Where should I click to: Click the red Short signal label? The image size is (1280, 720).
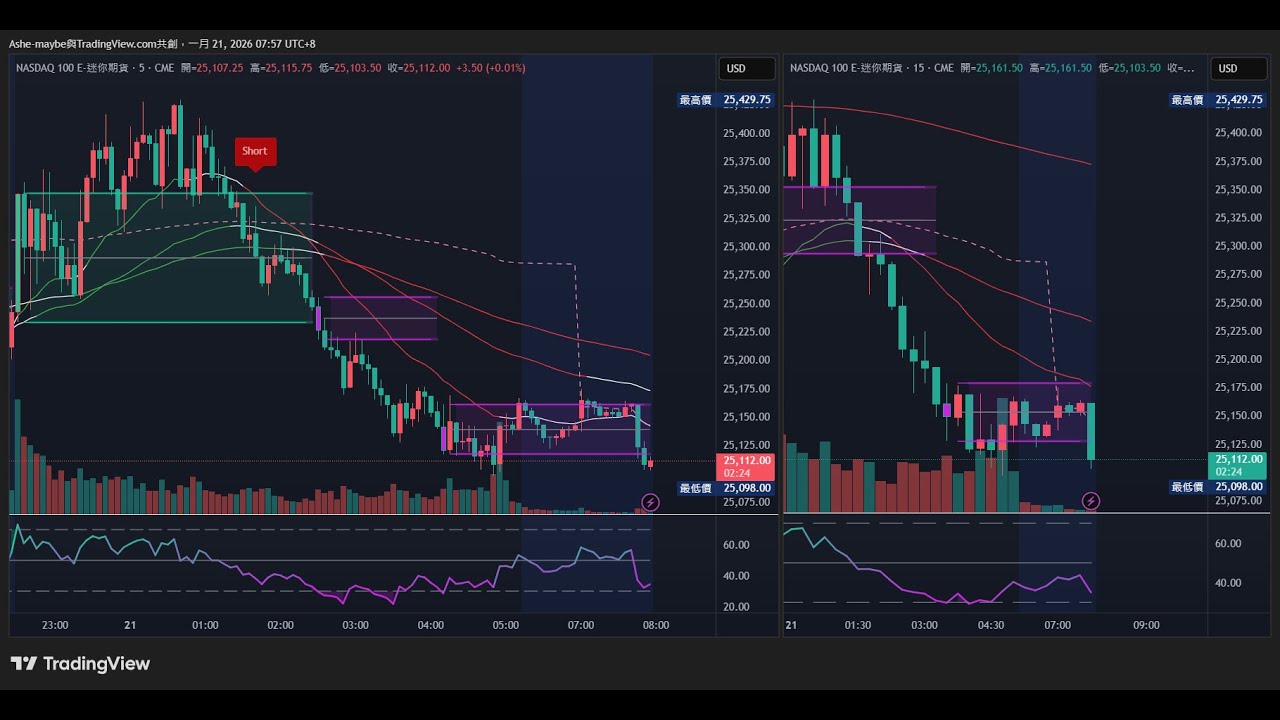point(255,152)
